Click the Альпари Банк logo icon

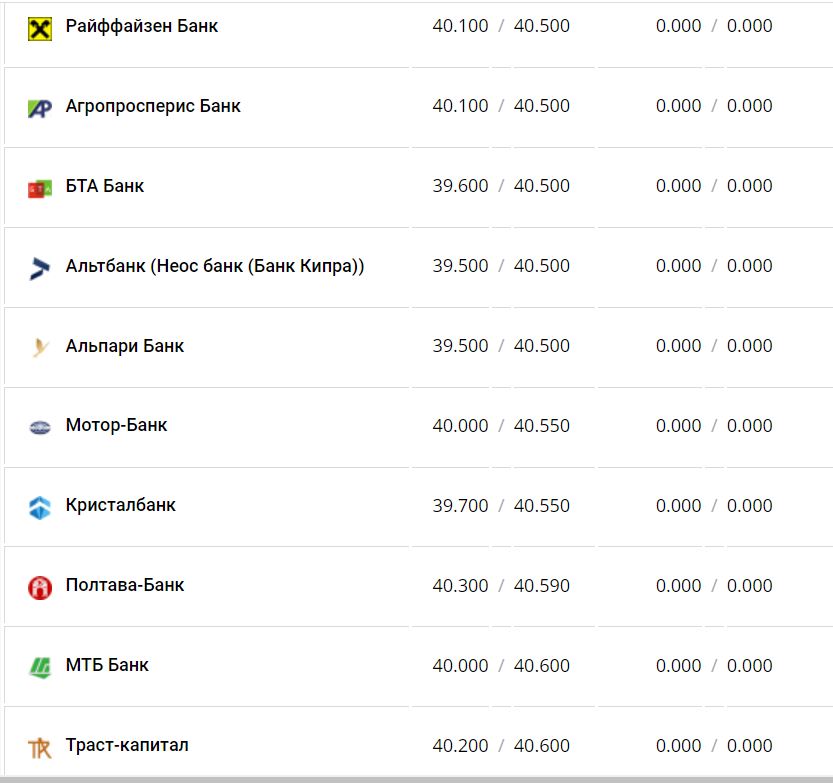click(39, 348)
